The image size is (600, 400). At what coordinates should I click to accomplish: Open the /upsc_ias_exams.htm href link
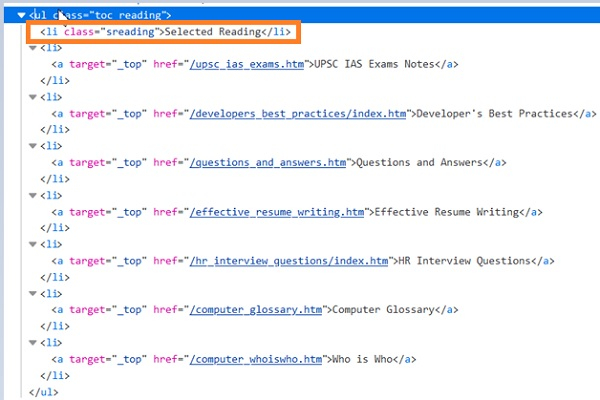(247, 64)
